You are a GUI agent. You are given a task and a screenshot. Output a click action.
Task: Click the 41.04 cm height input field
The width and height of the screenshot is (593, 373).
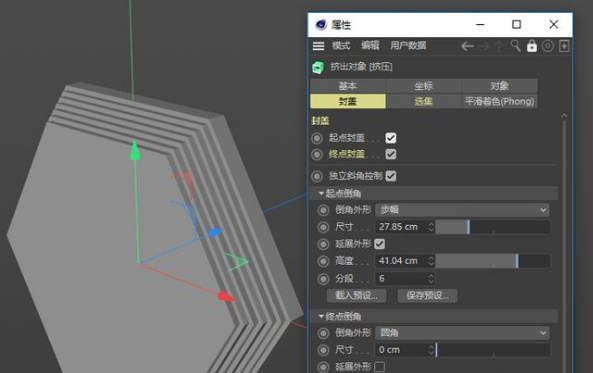tap(402, 261)
